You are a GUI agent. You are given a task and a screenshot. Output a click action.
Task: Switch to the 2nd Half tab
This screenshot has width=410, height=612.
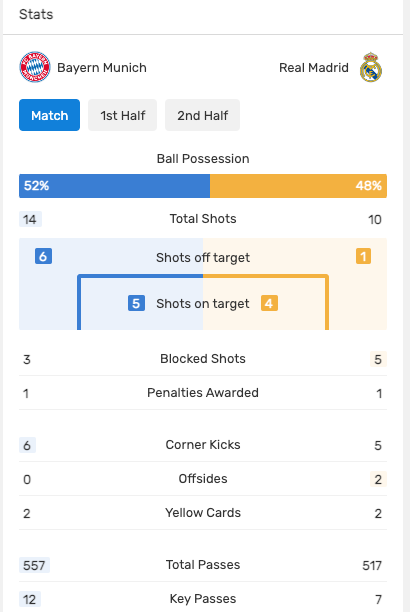click(202, 115)
